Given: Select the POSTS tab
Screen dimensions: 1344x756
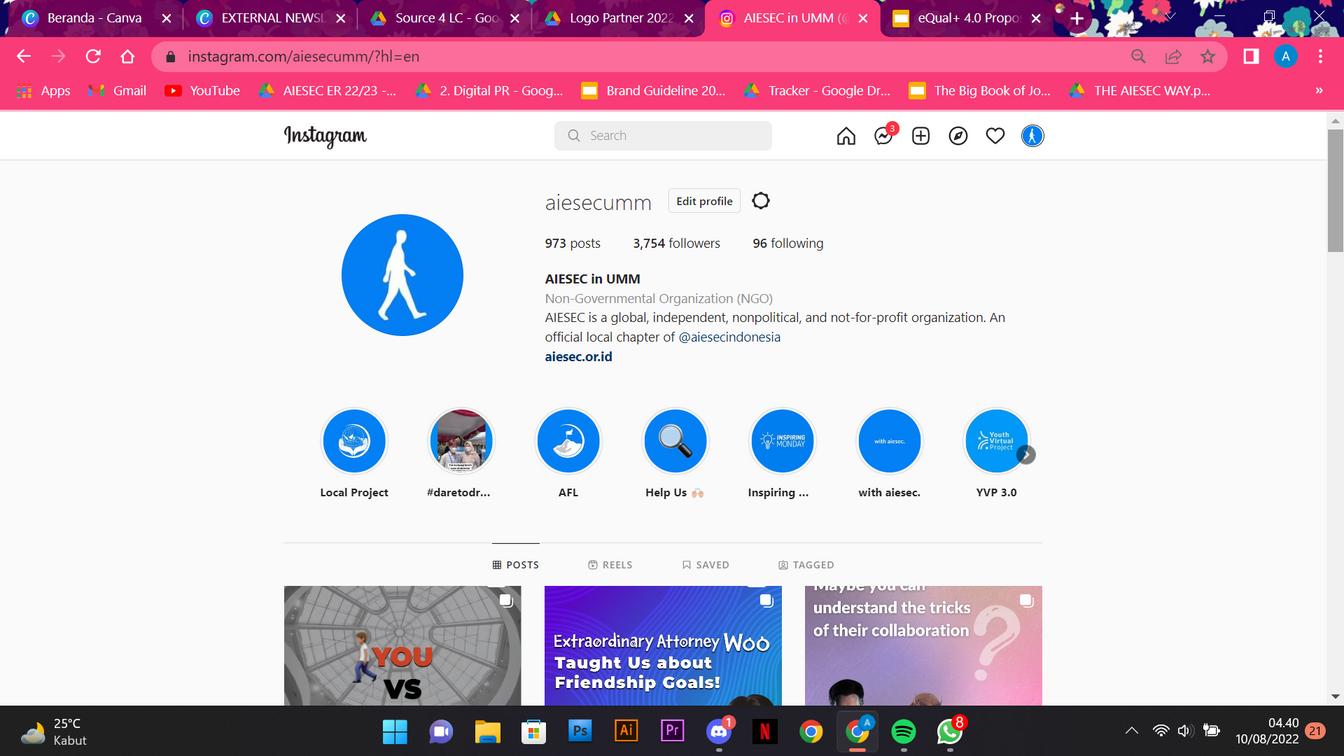Looking at the screenshot, I should pyautogui.click(x=516, y=565).
